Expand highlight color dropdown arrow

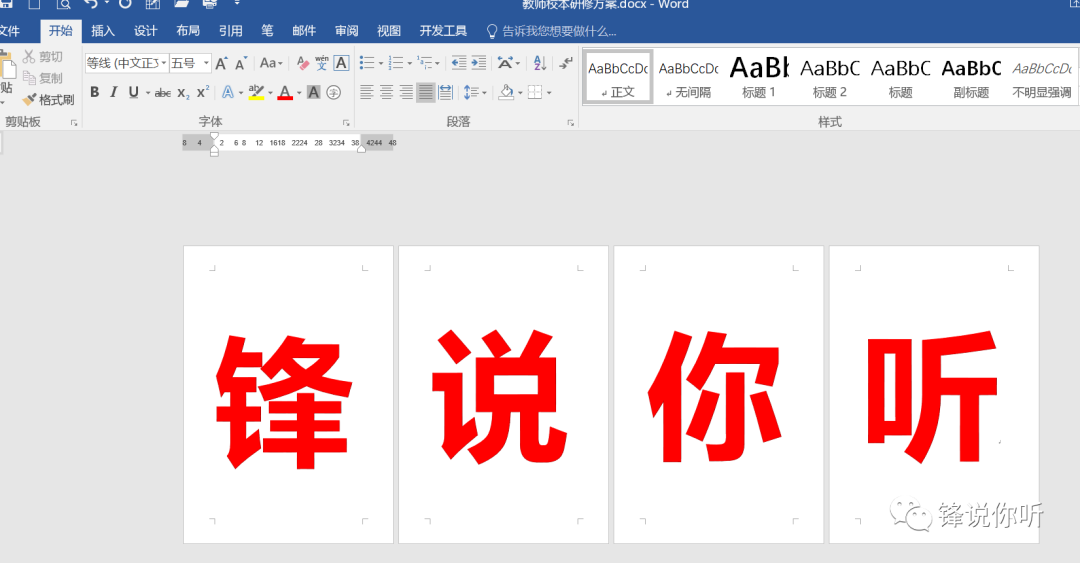(x=270, y=92)
